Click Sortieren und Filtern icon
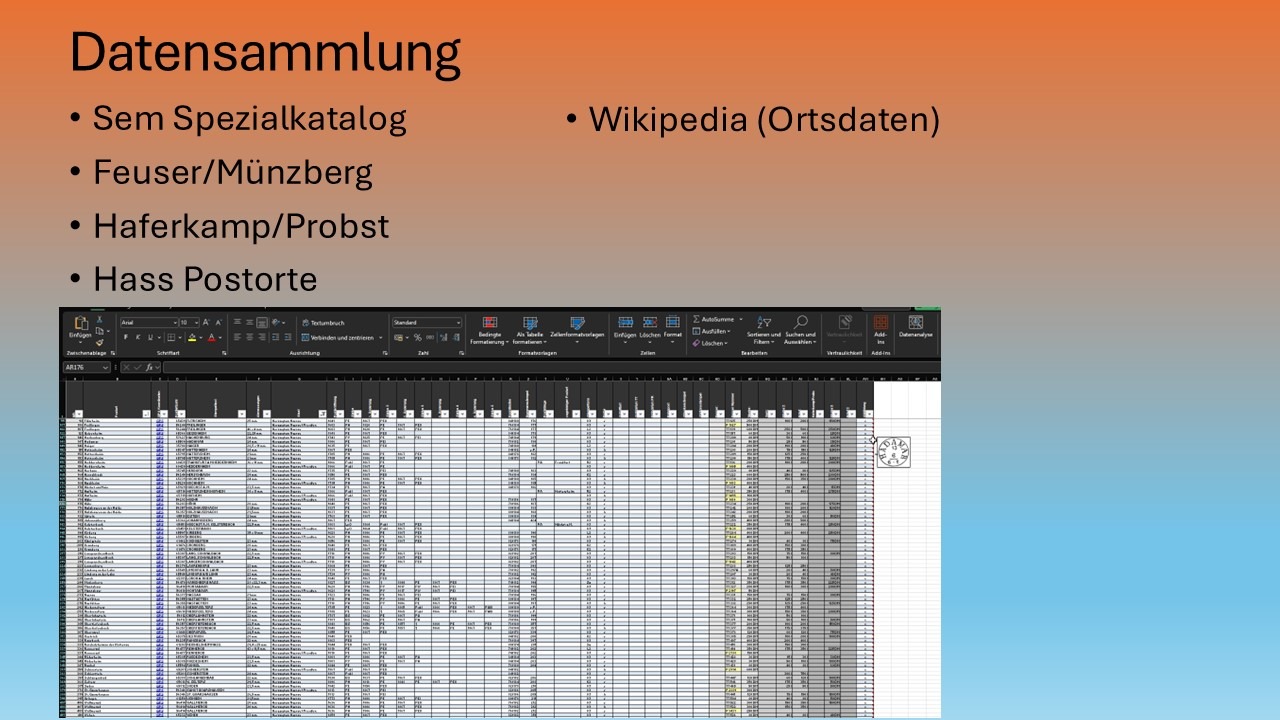This screenshot has width=1280, height=720. point(764,322)
